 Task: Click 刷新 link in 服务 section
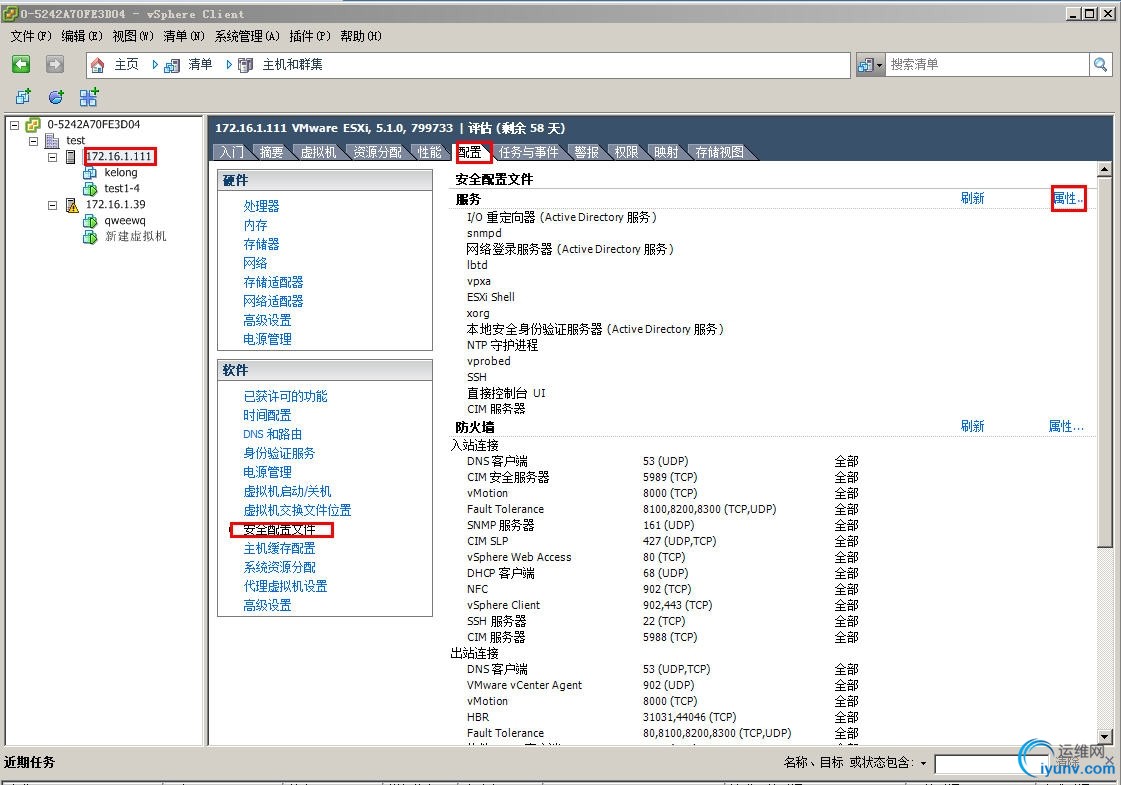[972, 198]
